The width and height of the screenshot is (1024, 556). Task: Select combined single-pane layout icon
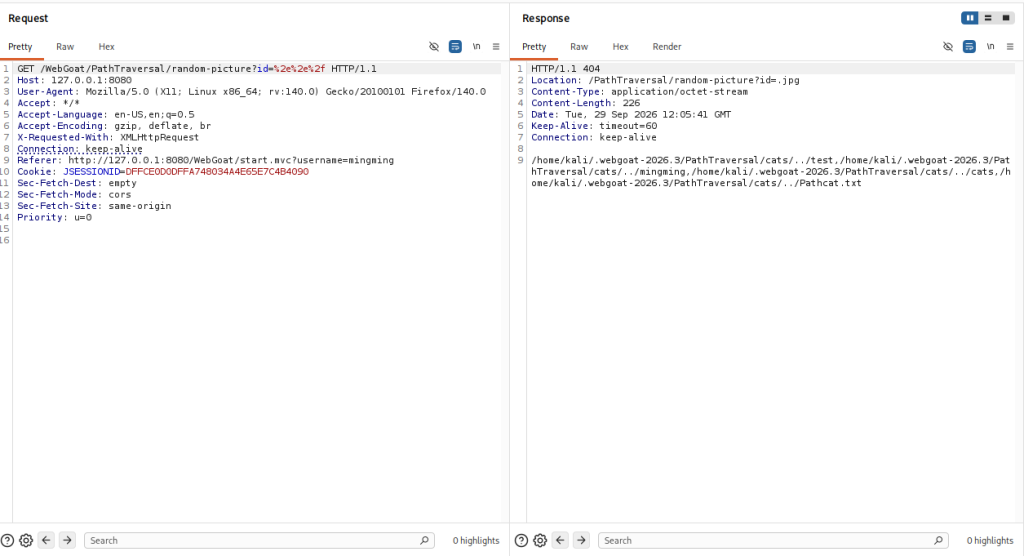1006,18
